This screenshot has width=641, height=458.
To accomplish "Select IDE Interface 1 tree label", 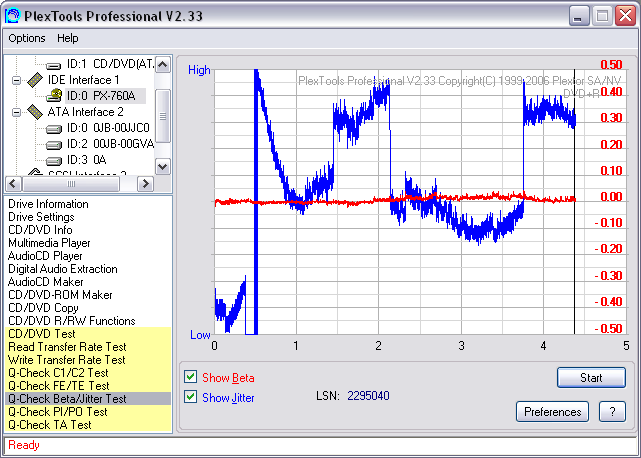I will [x=83, y=80].
